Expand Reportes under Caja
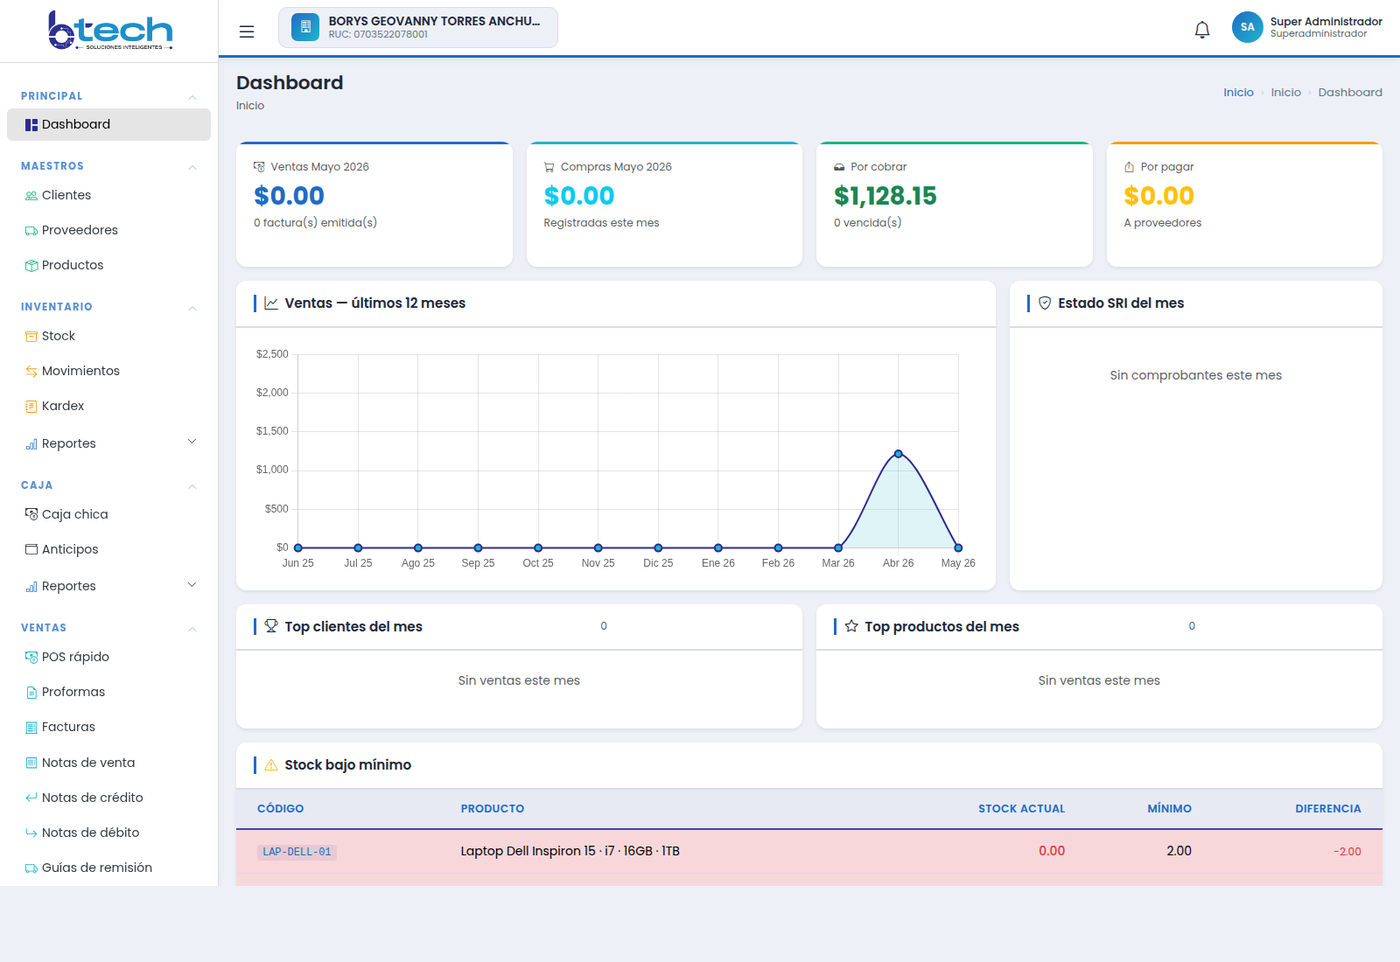 coord(192,585)
